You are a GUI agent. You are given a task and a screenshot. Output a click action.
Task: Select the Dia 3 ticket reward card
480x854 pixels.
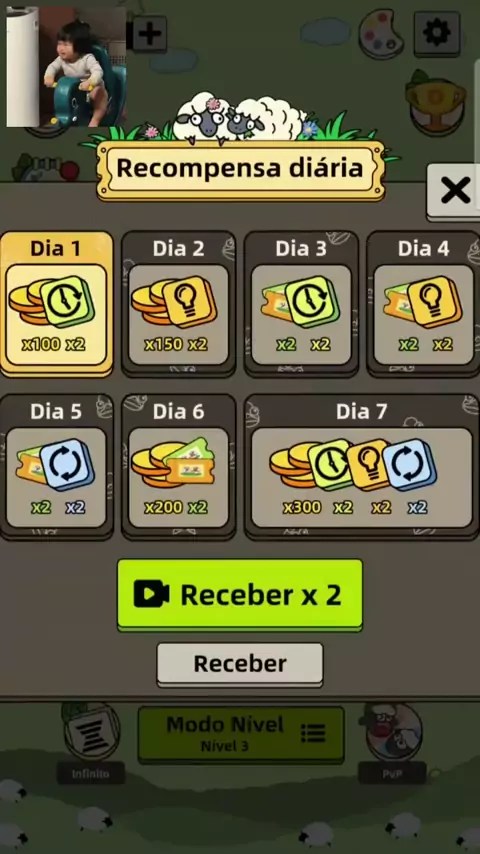301,304
